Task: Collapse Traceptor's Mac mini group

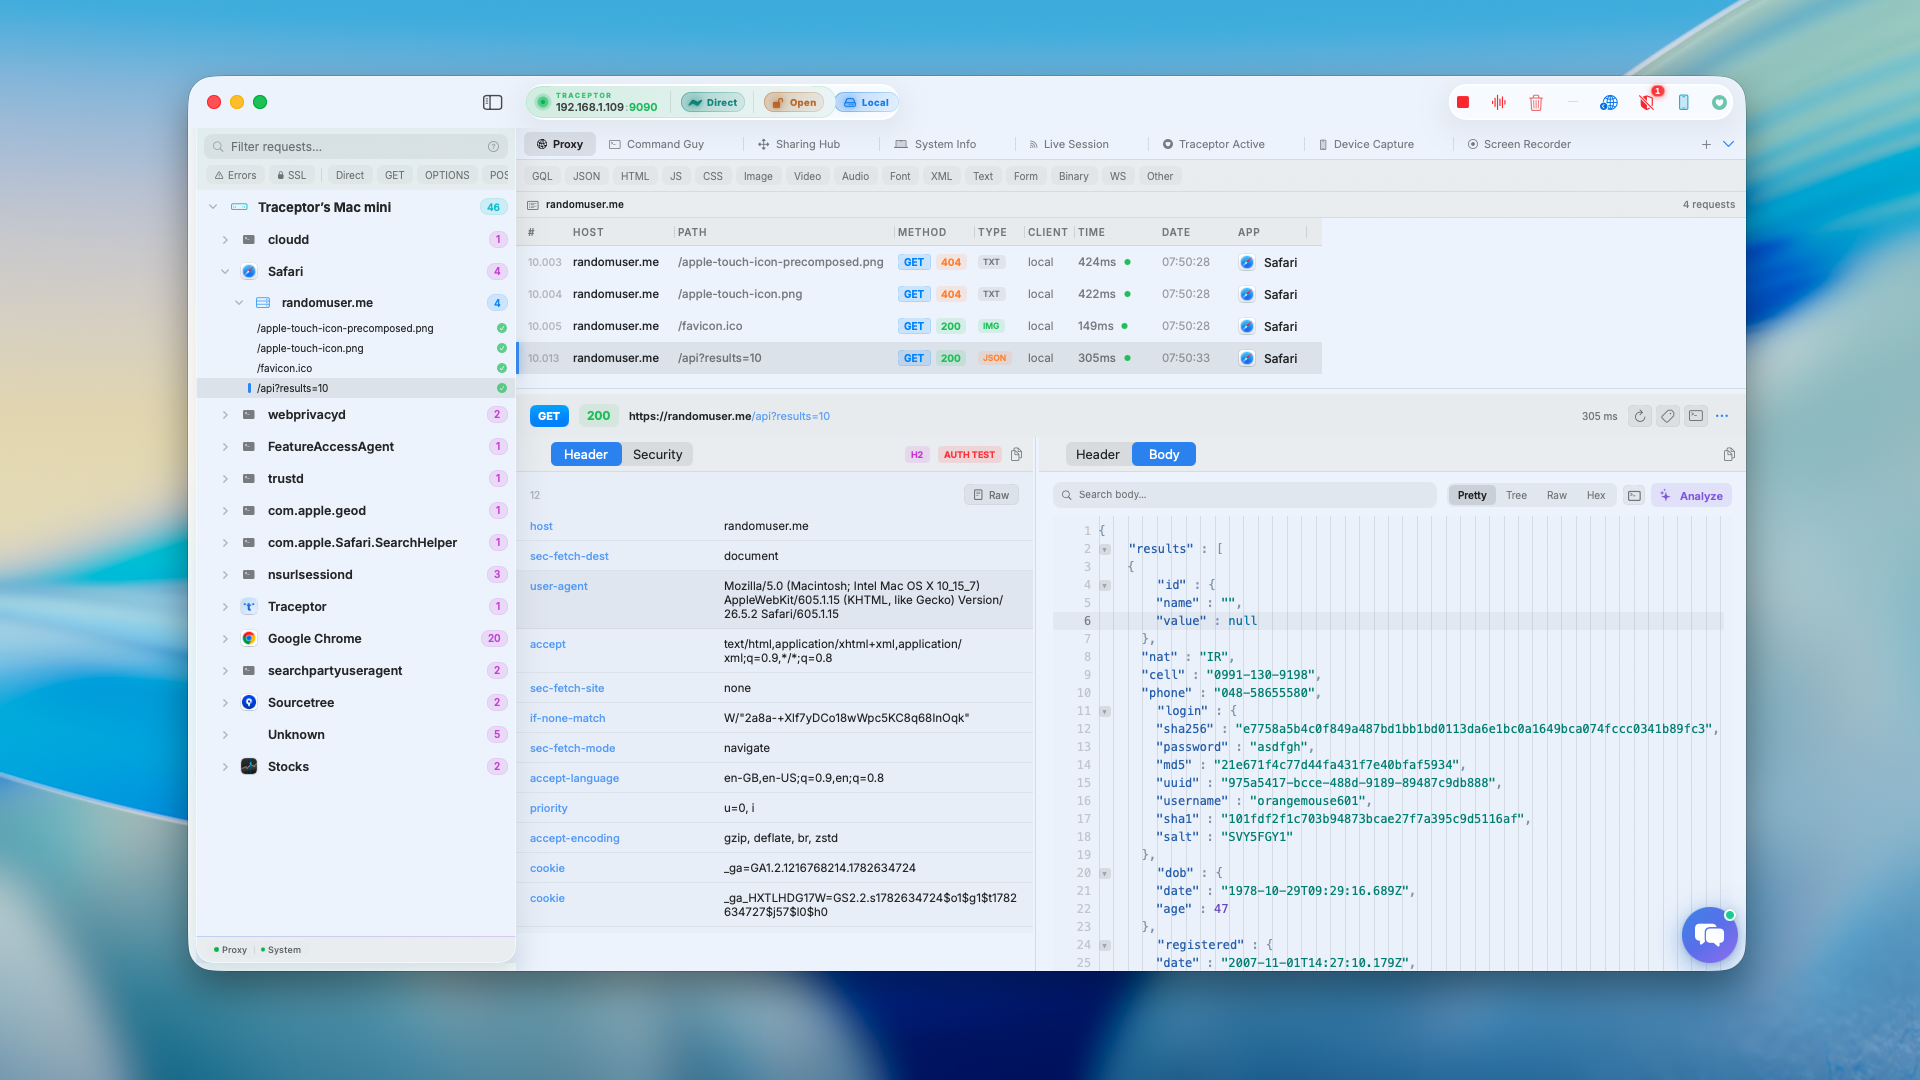Action: point(213,207)
